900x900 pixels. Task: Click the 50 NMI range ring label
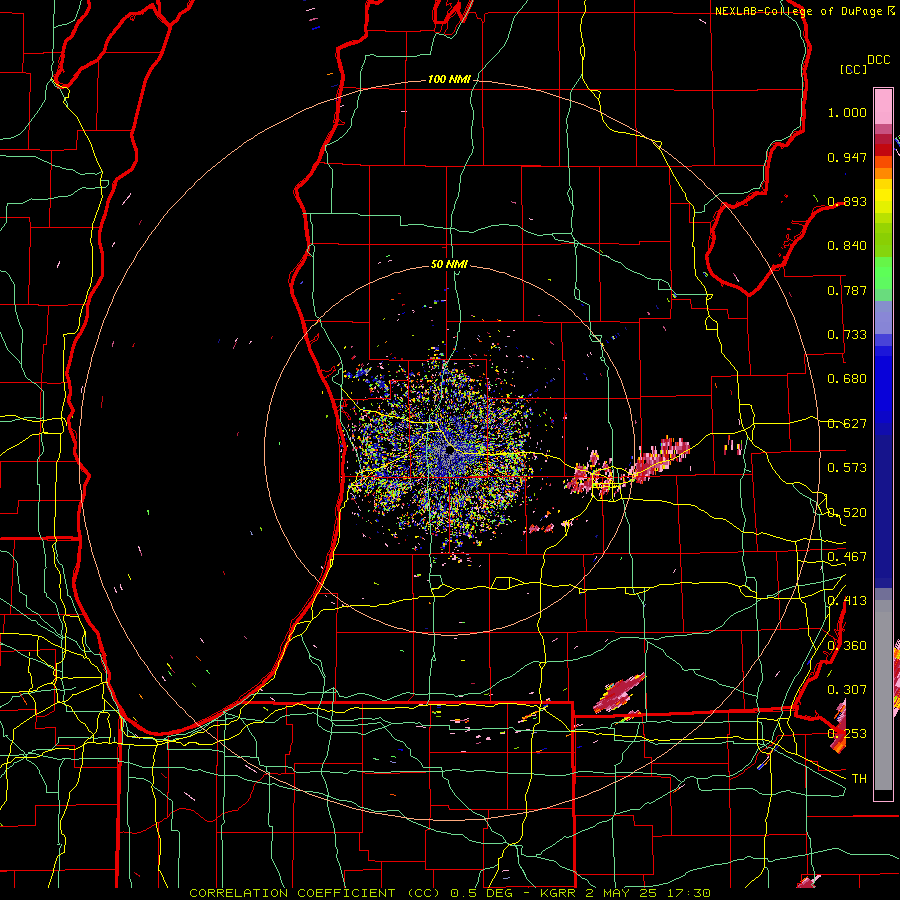tap(449, 264)
